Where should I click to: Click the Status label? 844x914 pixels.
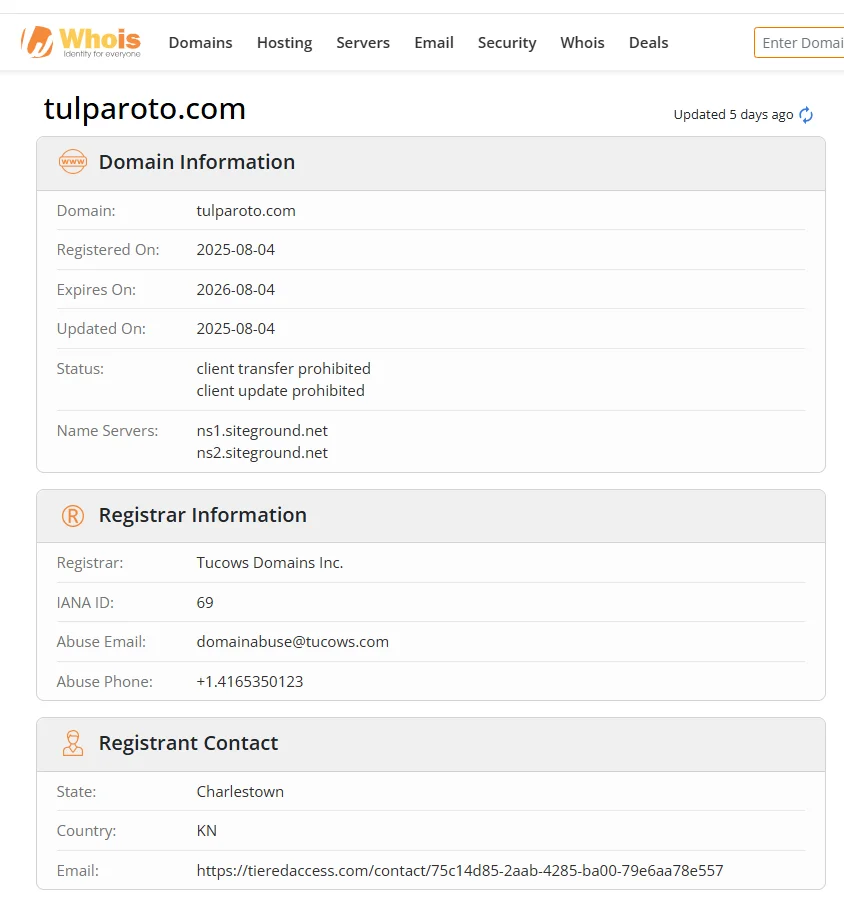point(80,368)
